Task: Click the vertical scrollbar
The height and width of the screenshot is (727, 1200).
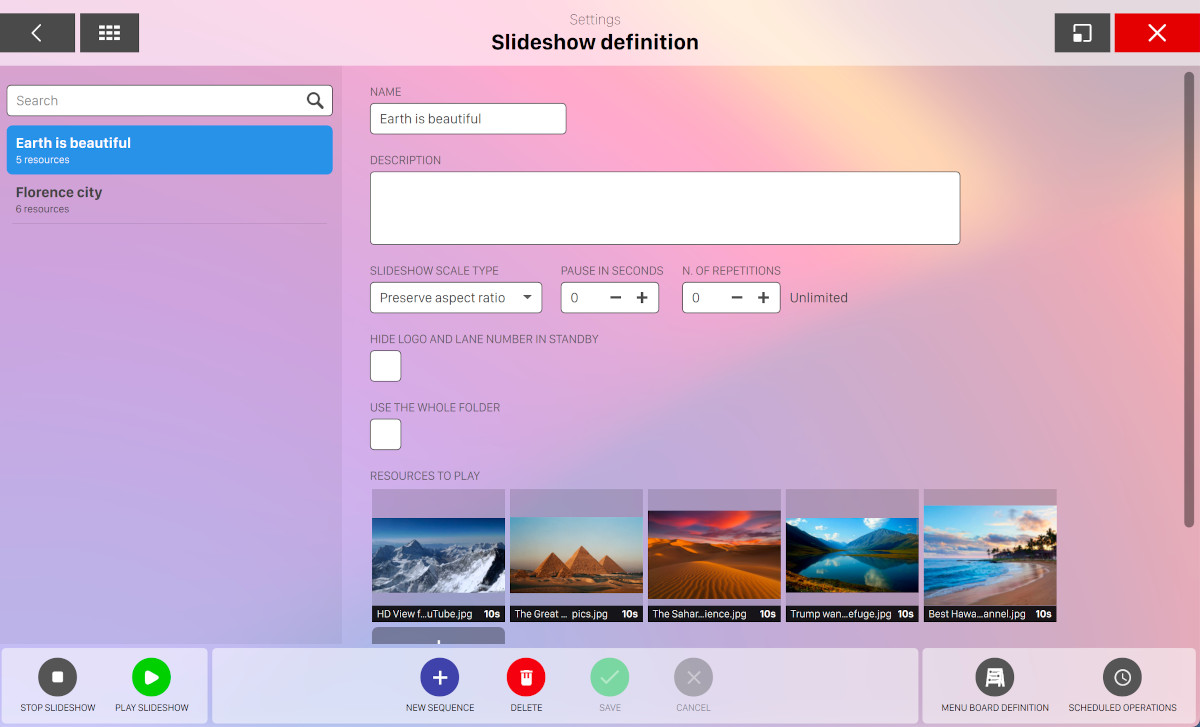Action: point(1189,300)
